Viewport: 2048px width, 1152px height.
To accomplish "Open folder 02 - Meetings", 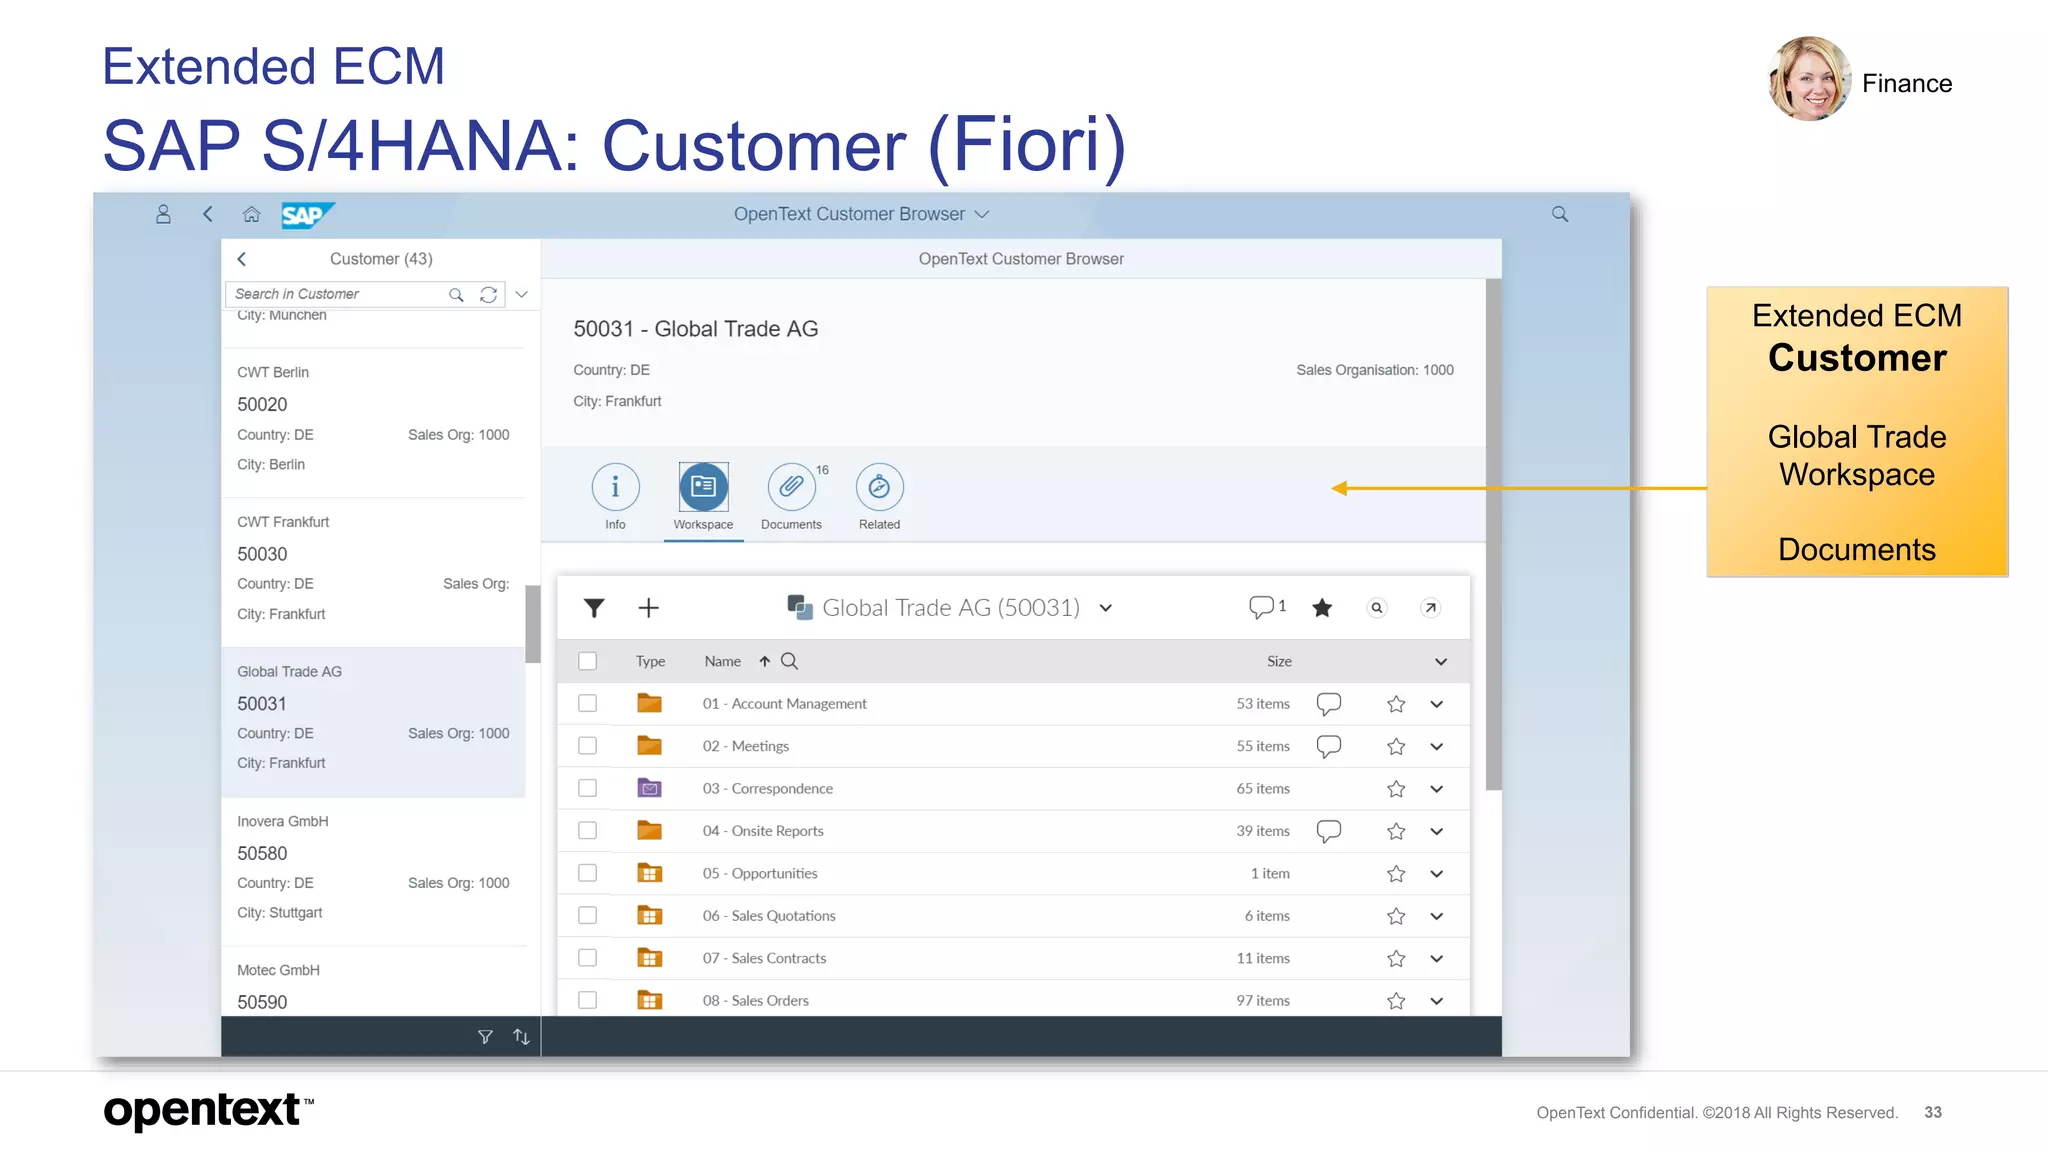I will pyautogui.click(x=745, y=746).
